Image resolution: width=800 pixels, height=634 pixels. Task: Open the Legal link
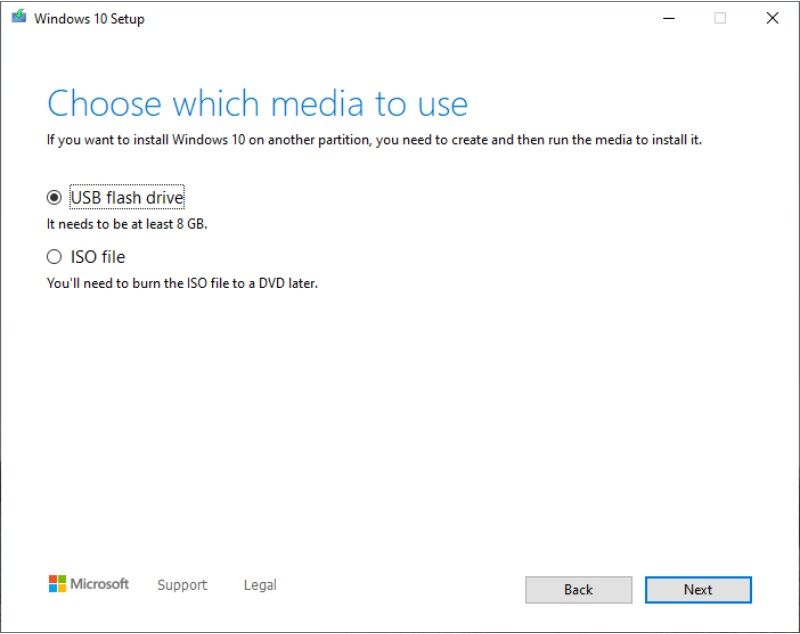[x=259, y=585]
